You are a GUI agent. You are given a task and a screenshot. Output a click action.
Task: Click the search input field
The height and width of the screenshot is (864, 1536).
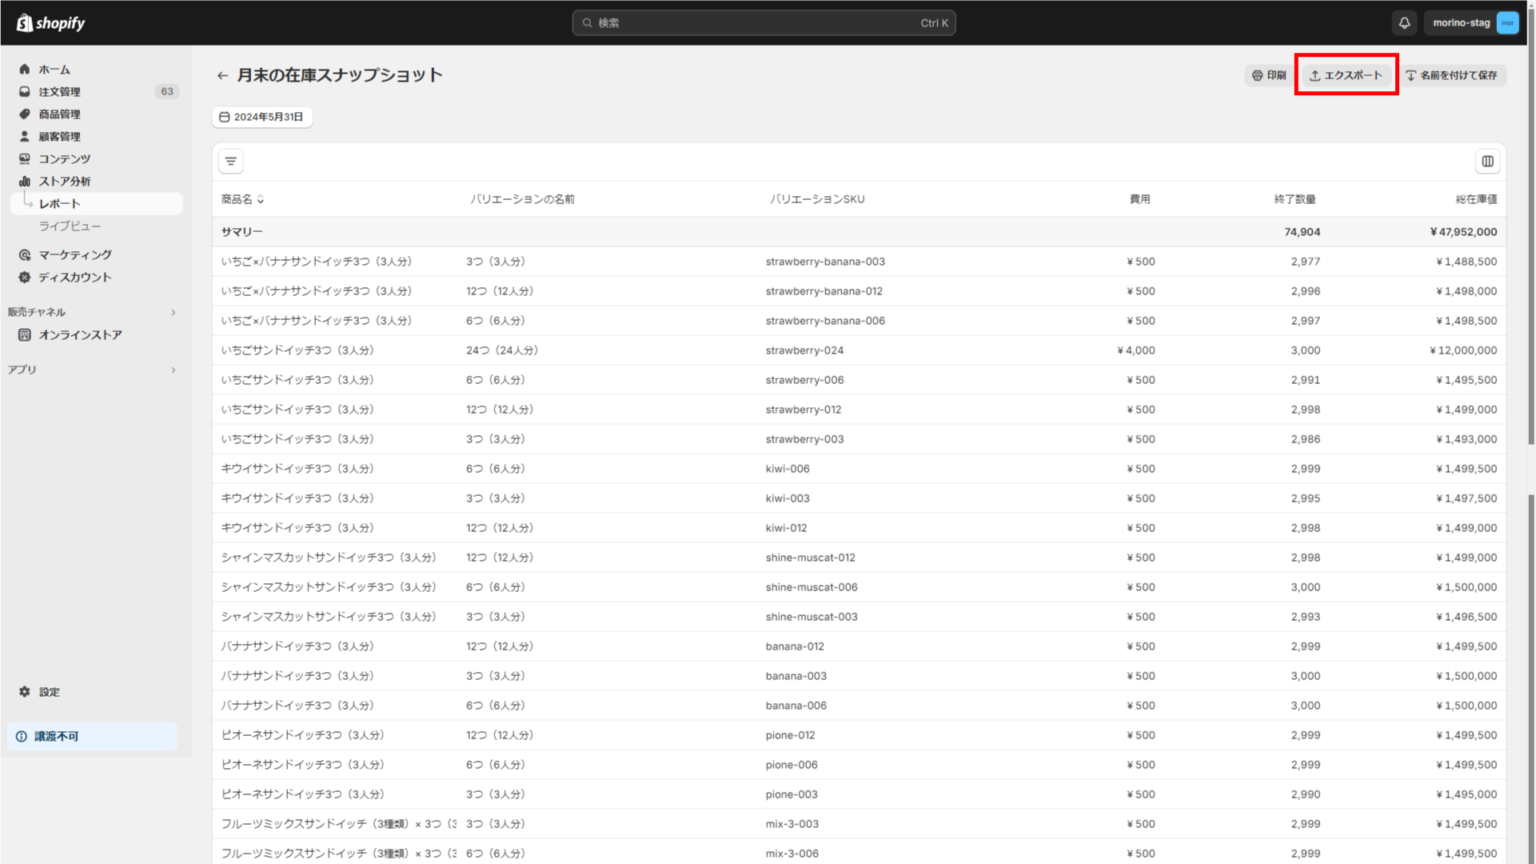[x=763, y=23]
